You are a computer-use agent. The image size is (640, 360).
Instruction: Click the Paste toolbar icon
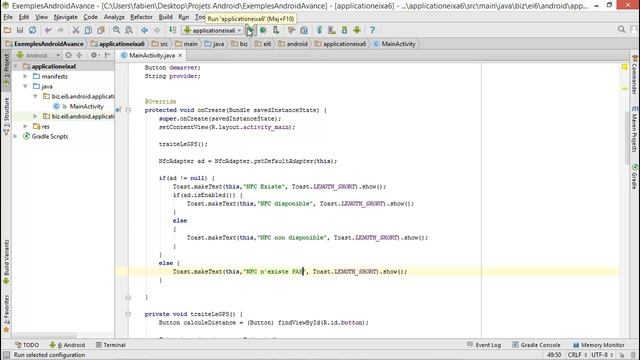pos(100,30)
